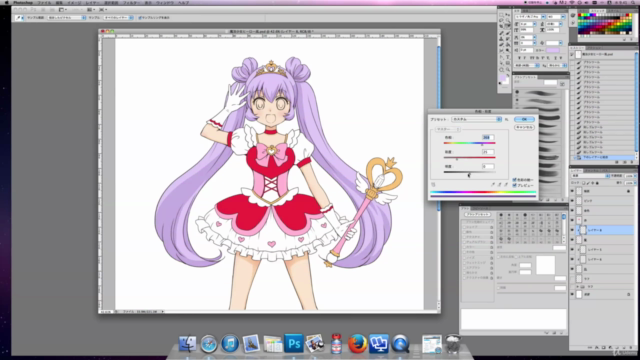Viewport: 640px width, 360px height.
Task: Open iTunes from the Dock
Action: point(230,344)
